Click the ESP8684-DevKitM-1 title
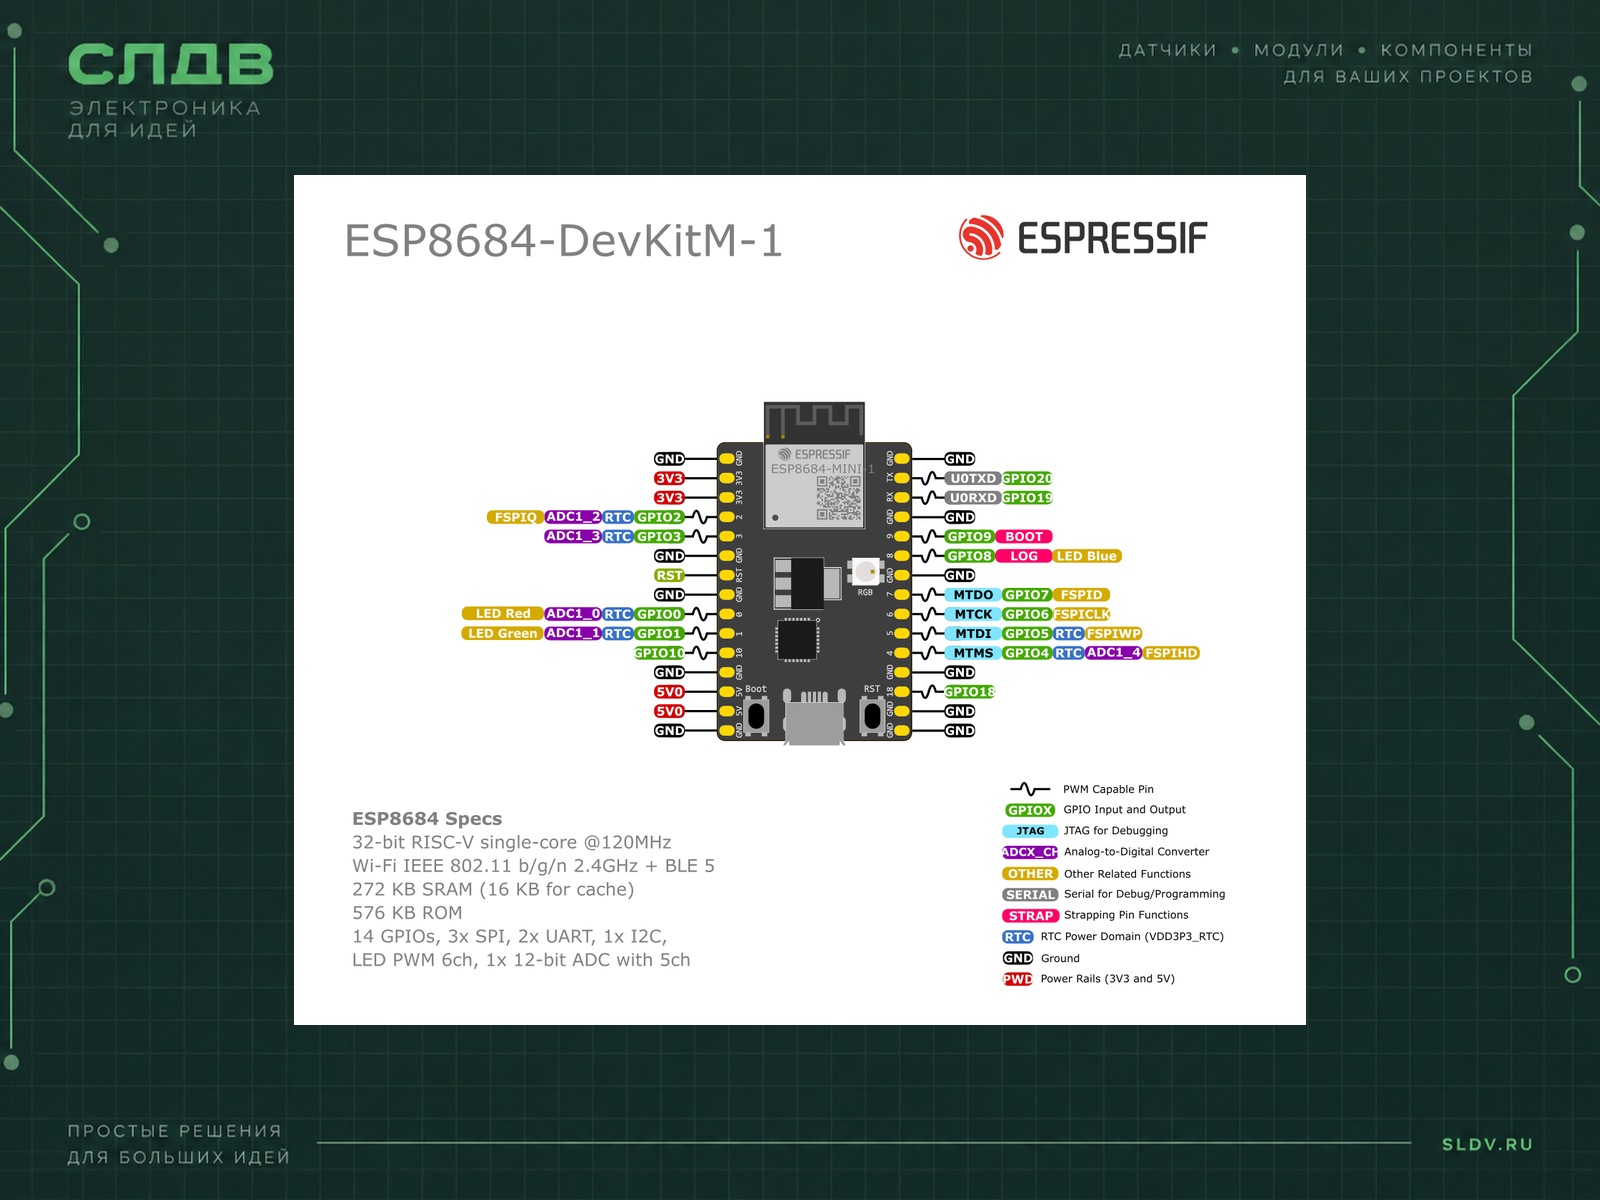 (x=563, y=240)
